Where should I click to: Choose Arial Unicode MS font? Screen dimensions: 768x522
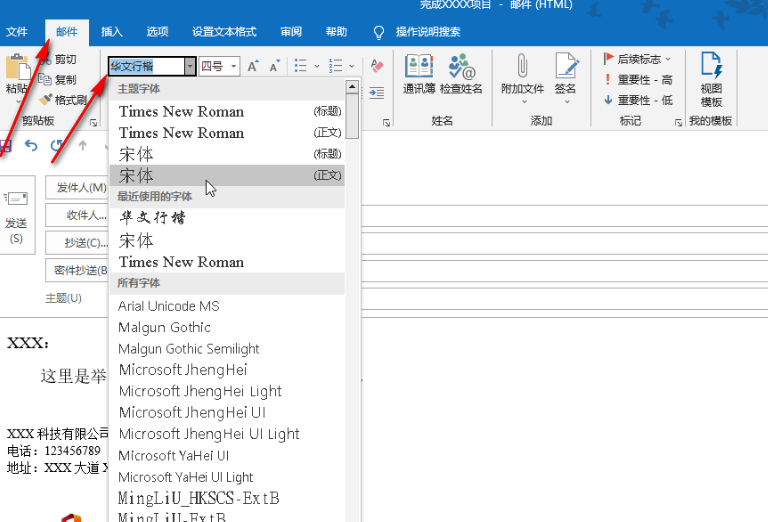click(227, 306)
